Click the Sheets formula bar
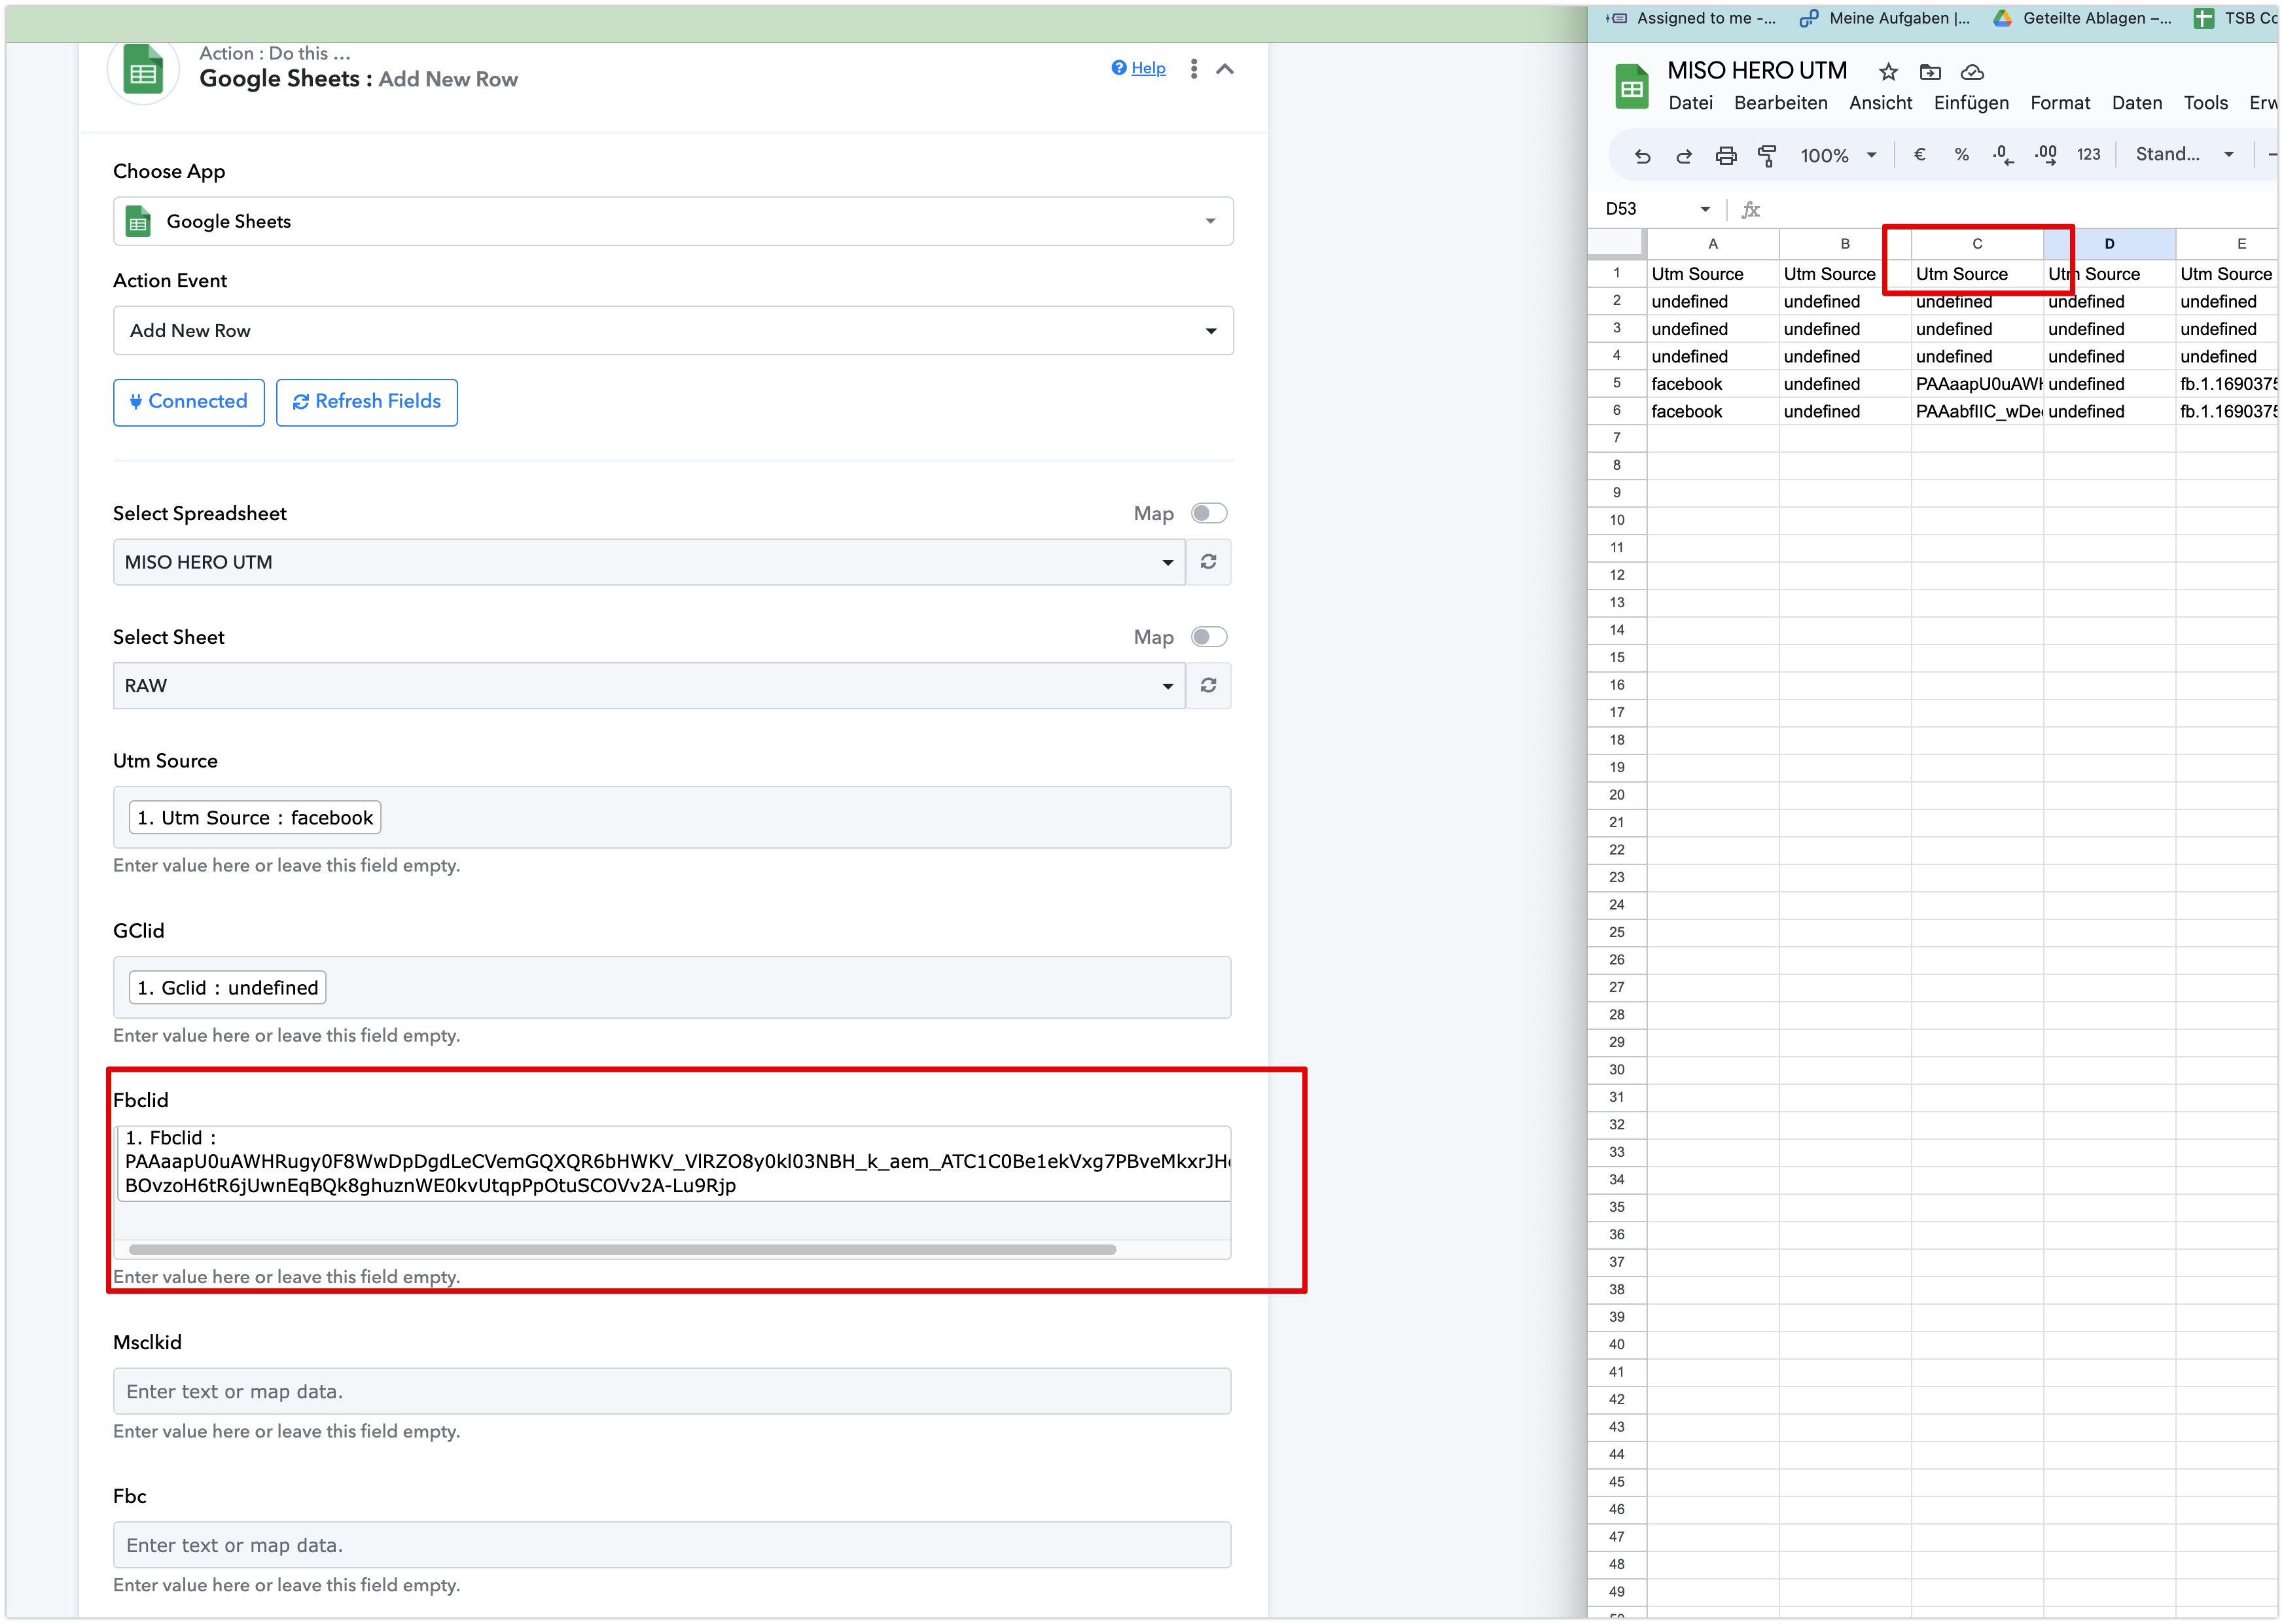Image resolution: width=2284 pixels, height=1624 pixels. (x=2020, y=209)
